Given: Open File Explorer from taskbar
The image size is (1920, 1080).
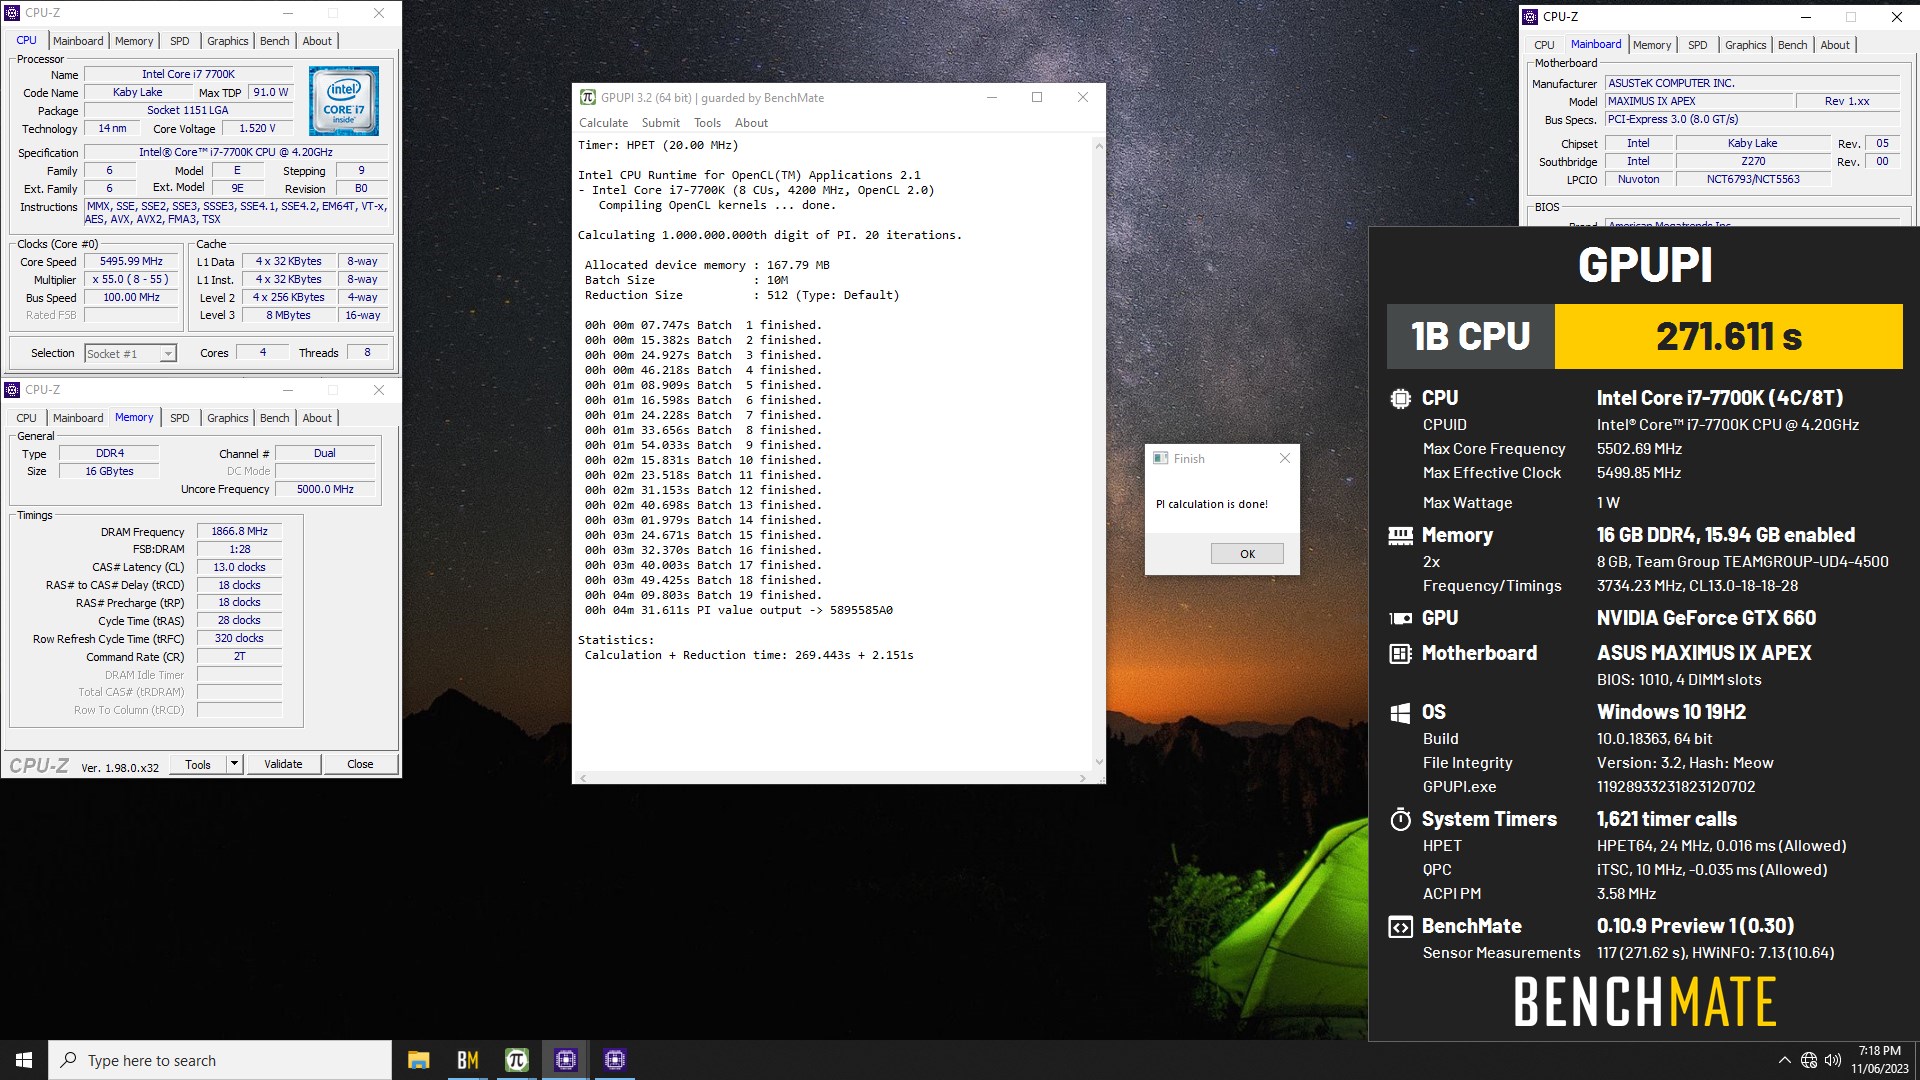Looking at the screenshot, I should (418, 1060).
